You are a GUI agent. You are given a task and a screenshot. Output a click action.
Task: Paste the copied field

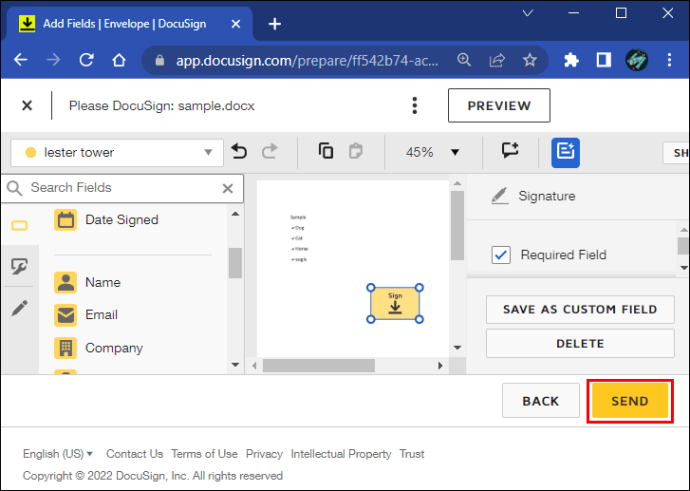pos(356,151)
